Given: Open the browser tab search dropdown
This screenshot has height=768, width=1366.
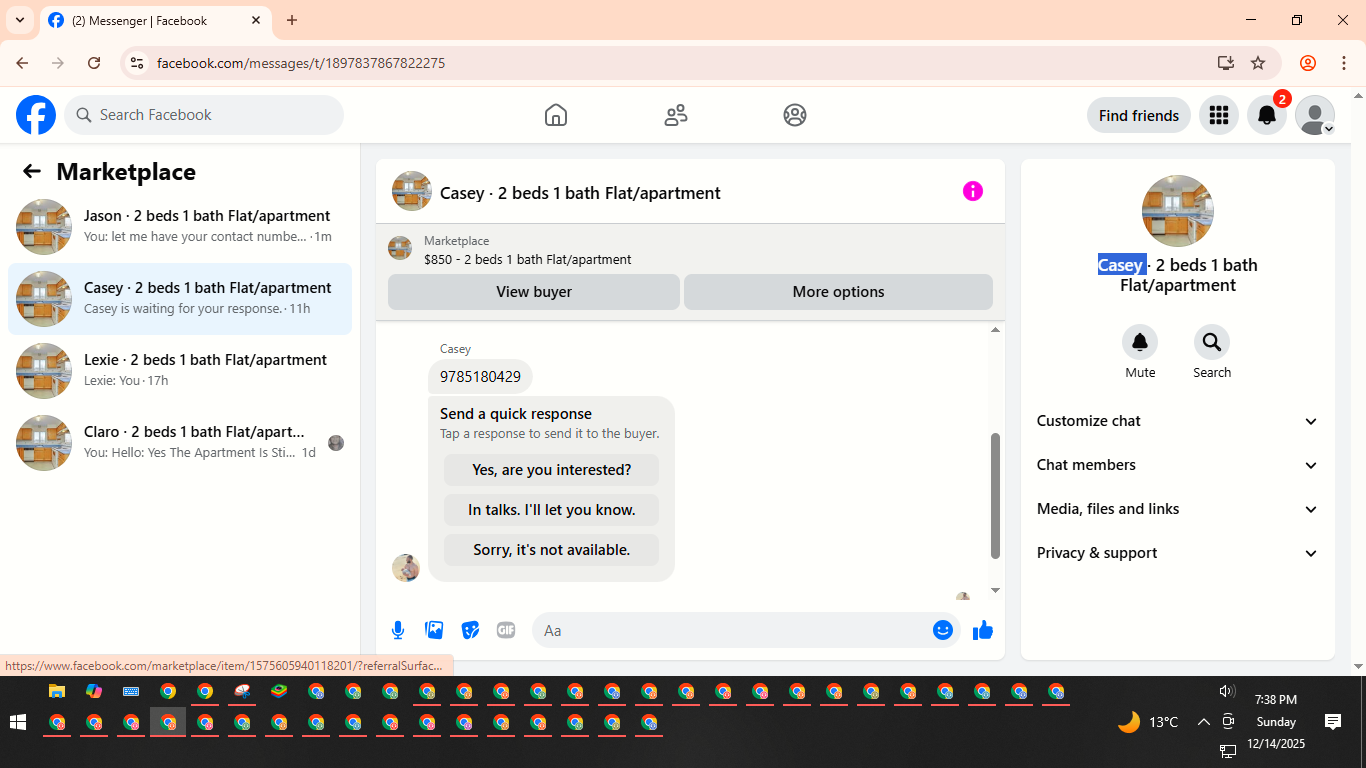Looking at the screenshot, I should tap(19, 20).
